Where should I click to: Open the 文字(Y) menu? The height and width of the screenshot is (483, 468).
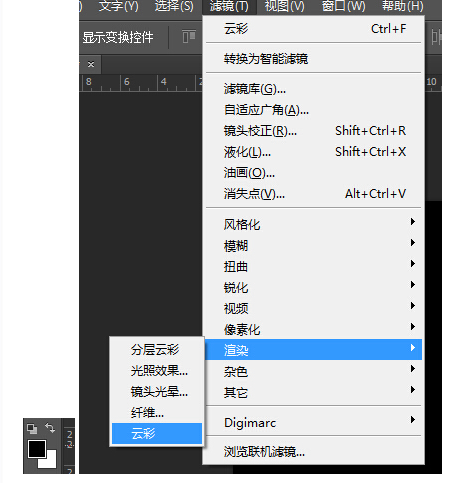[x=118, y=6]
